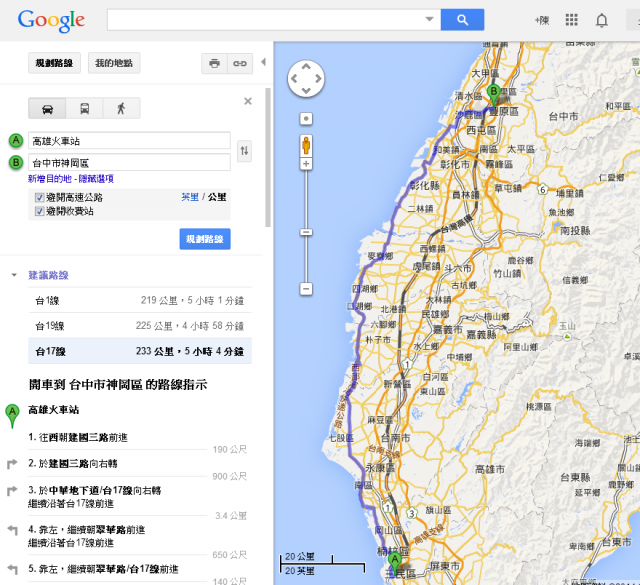
Task: Click the blue search magnifier button
Action: [x=462, y=20]
